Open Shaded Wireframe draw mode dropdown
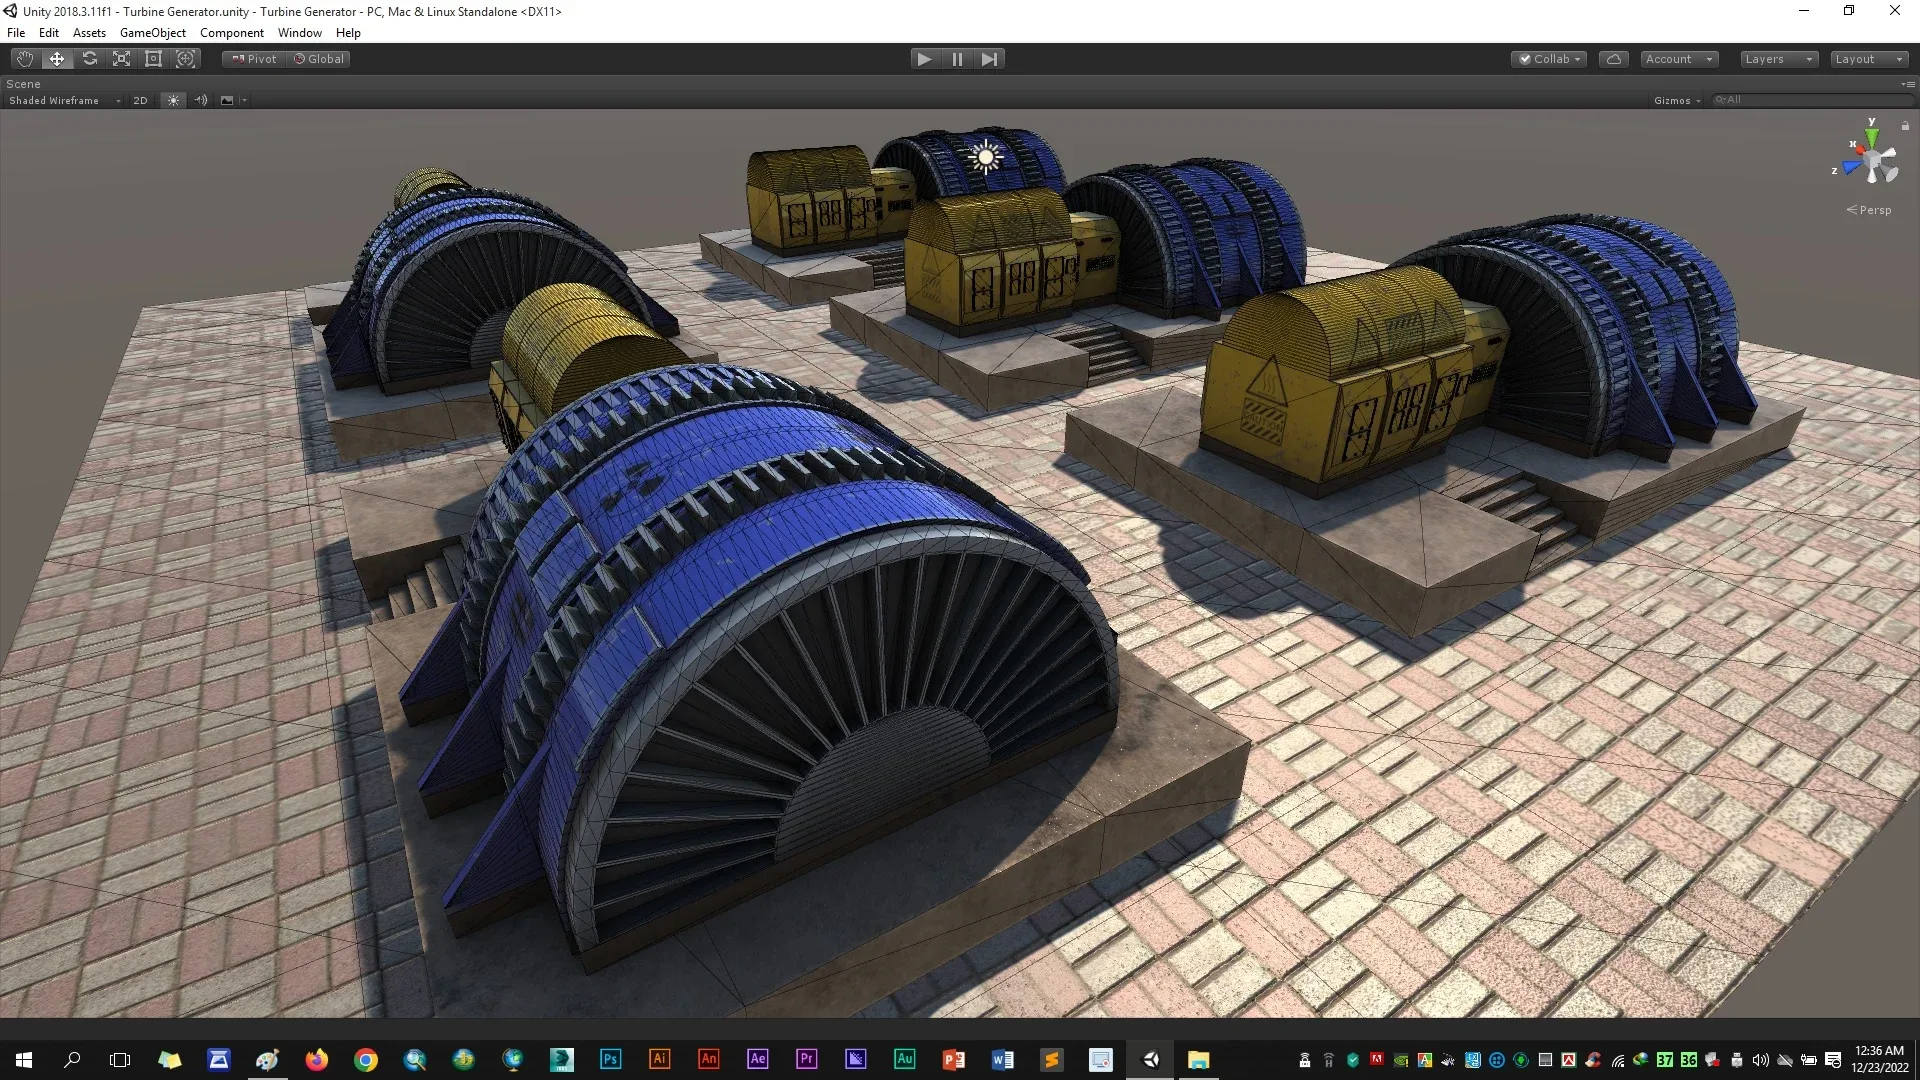1920x1080 pixels. point(64,100)
